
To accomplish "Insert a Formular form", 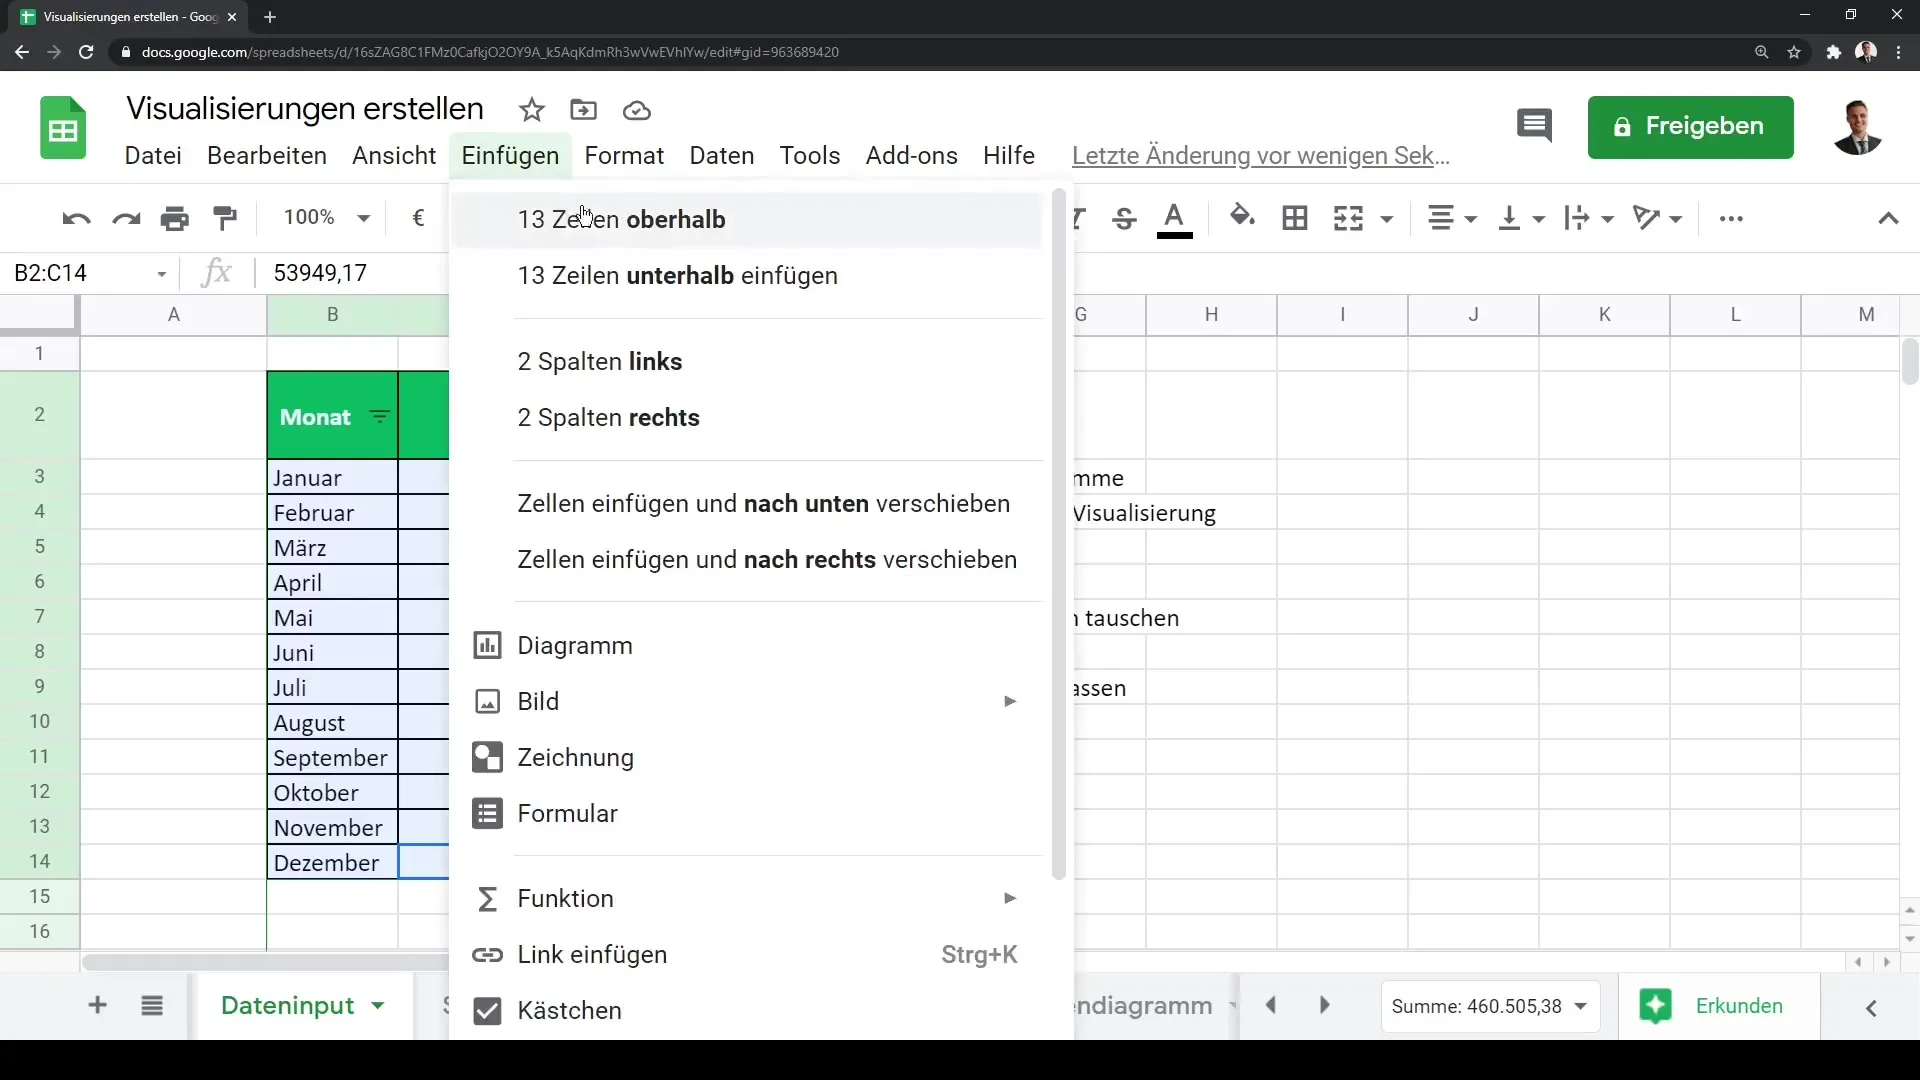I will point(747,814).
